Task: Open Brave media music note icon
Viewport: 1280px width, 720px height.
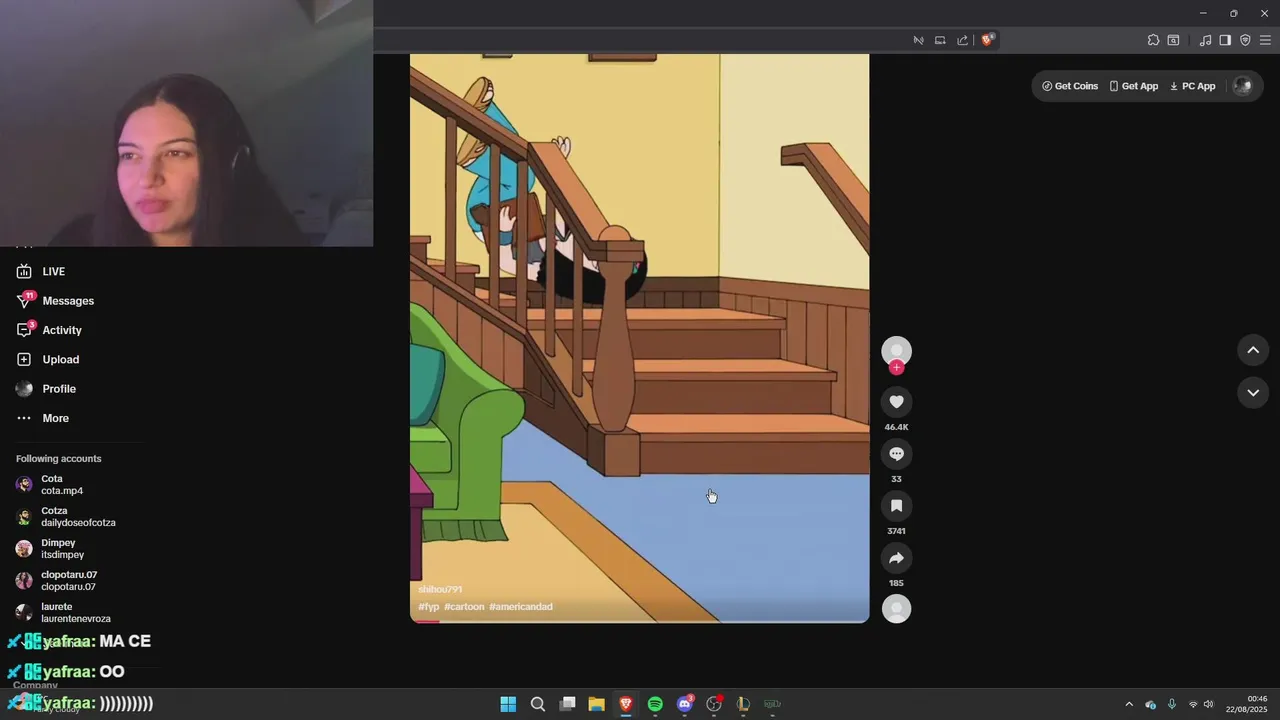Action: point(1205,40)
